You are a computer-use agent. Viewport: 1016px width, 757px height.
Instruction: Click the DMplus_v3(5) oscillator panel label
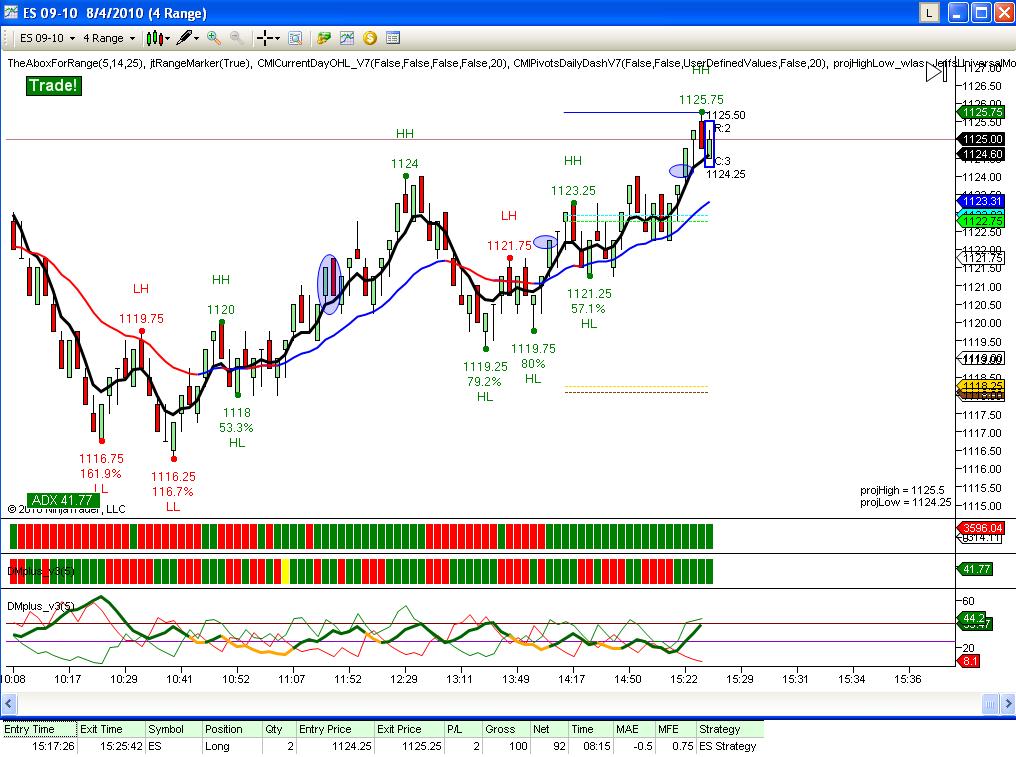41,606
